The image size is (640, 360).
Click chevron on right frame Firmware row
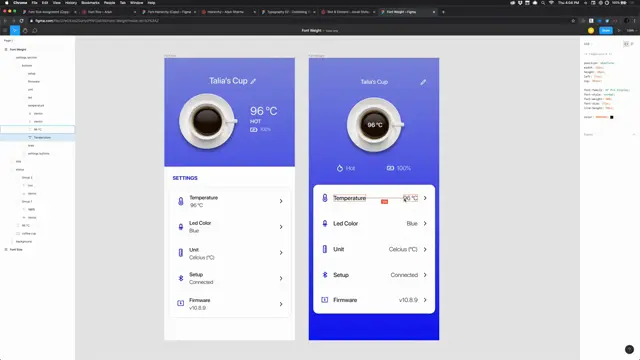click(x=425, y=300)
